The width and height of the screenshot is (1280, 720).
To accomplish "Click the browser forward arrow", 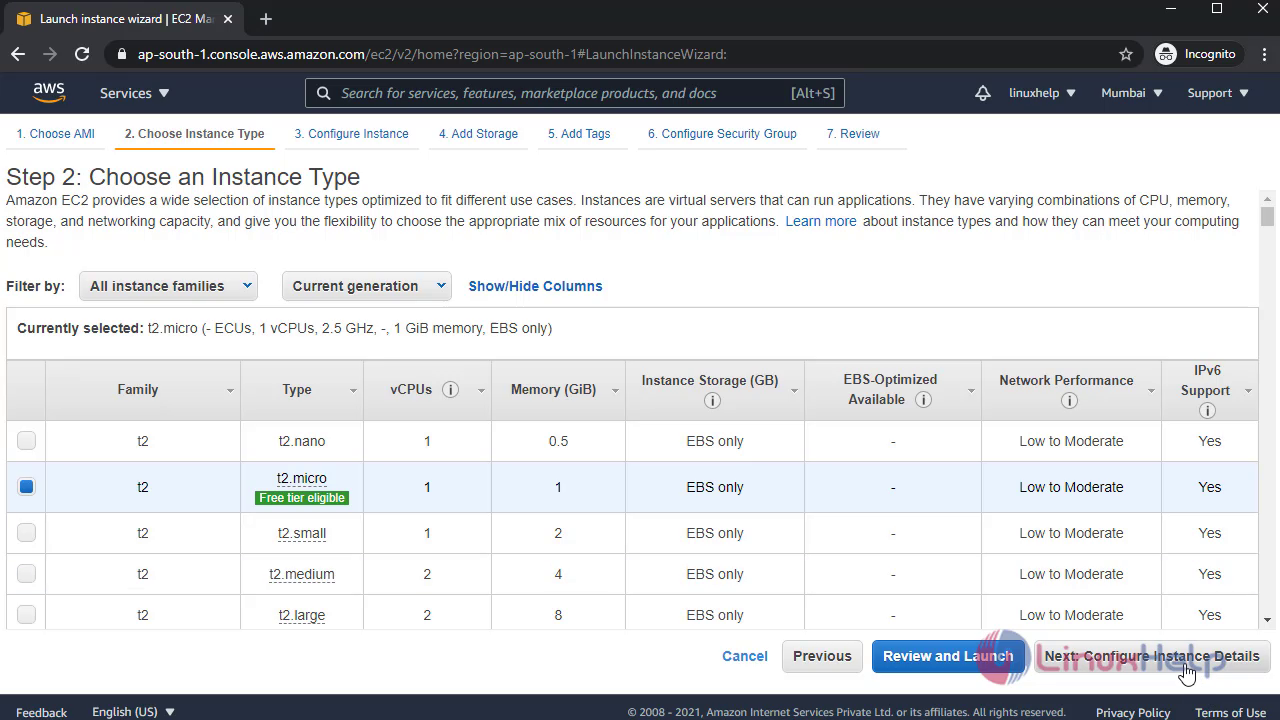I will coord(50,54).
